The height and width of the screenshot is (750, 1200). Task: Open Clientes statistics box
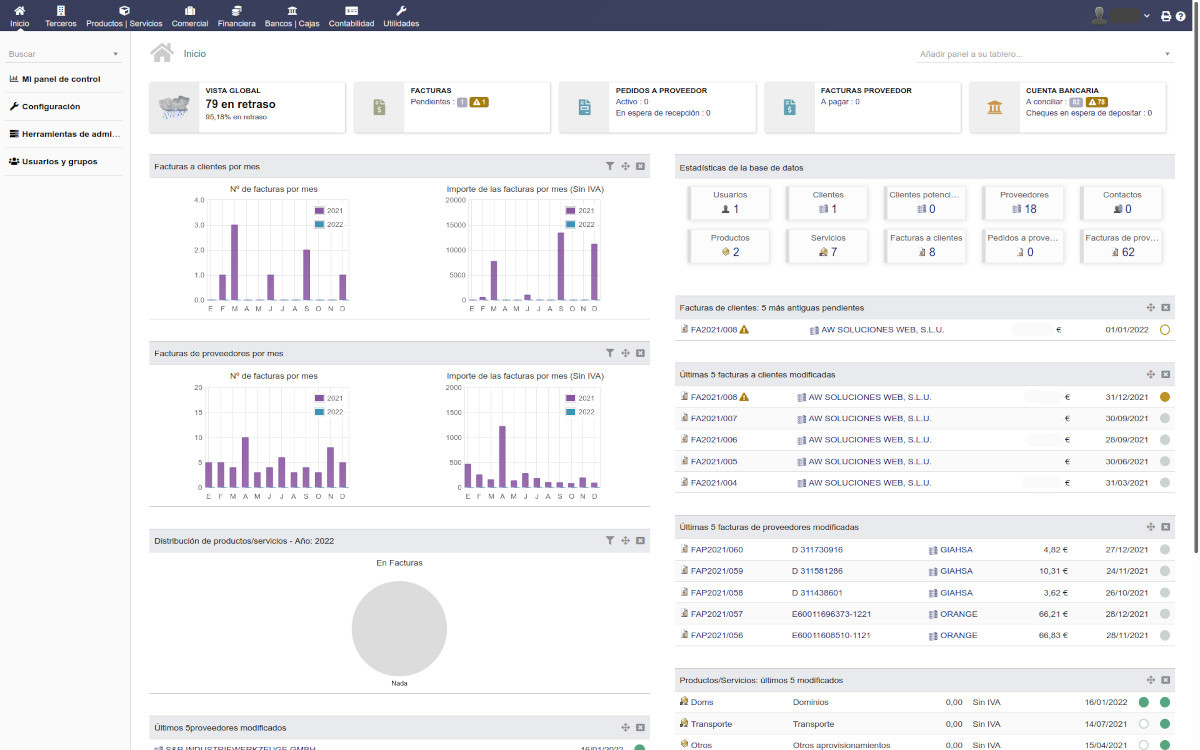coord(828,202)
